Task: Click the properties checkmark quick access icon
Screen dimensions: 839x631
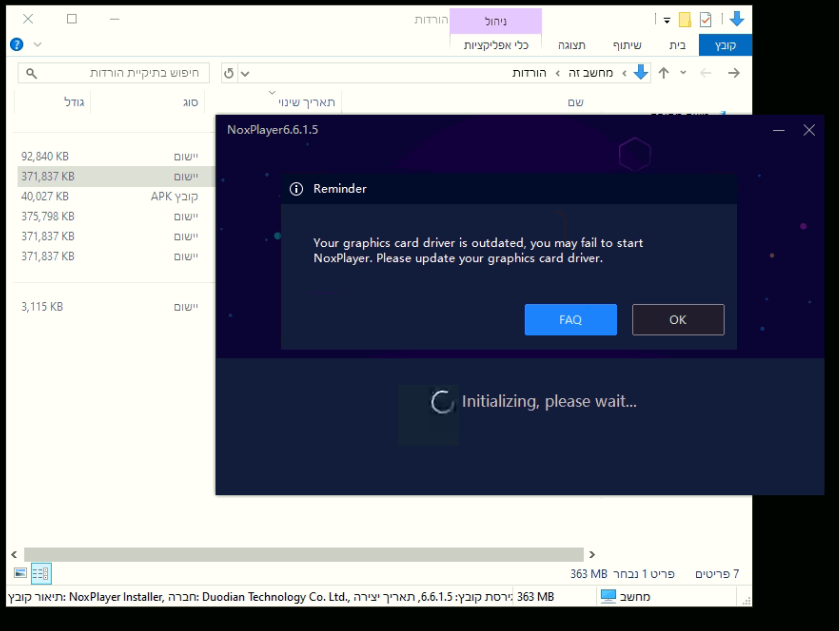Action: click(x=706, y=20)
